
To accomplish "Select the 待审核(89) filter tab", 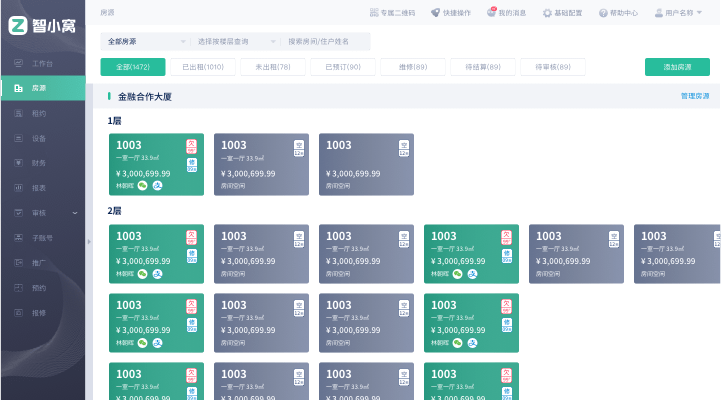I will pyautogui.click(x=553, y=67).
